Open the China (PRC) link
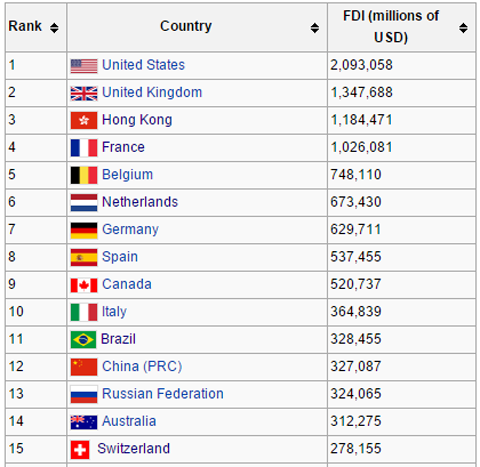The height and width of the screenshot is (467, 480). click(x=142, y=366)
